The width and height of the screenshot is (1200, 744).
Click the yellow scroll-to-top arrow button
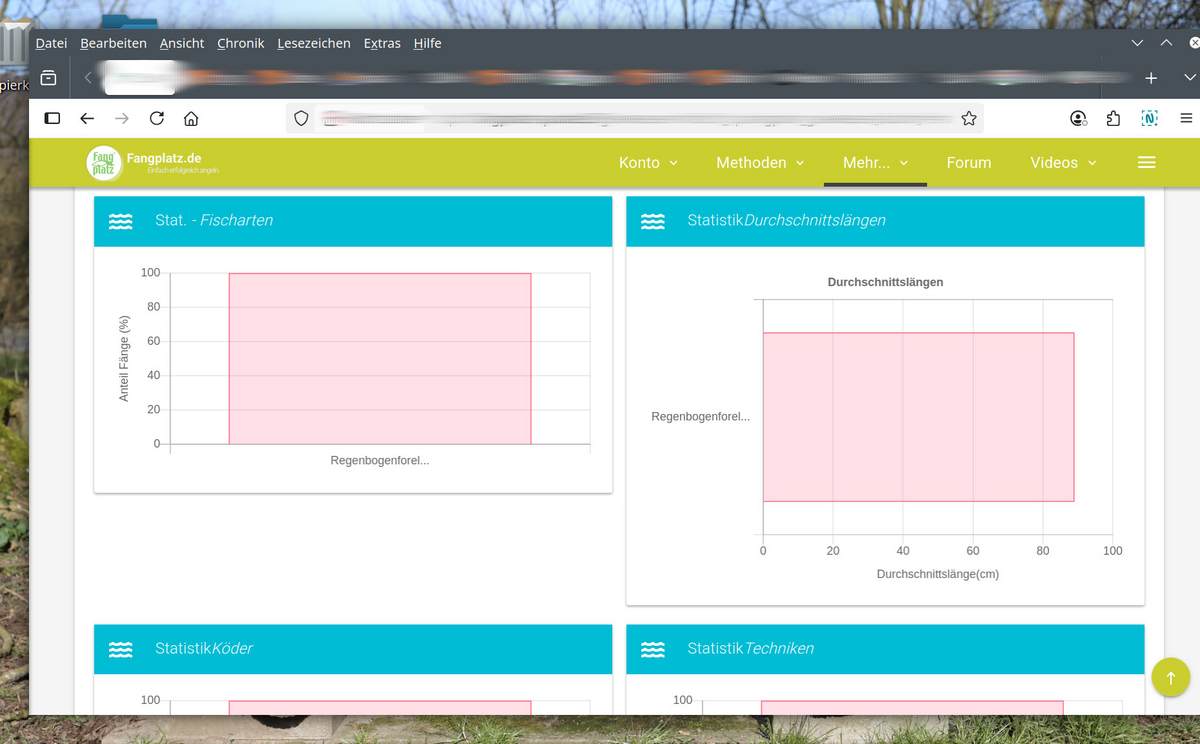pos(1170,677)
